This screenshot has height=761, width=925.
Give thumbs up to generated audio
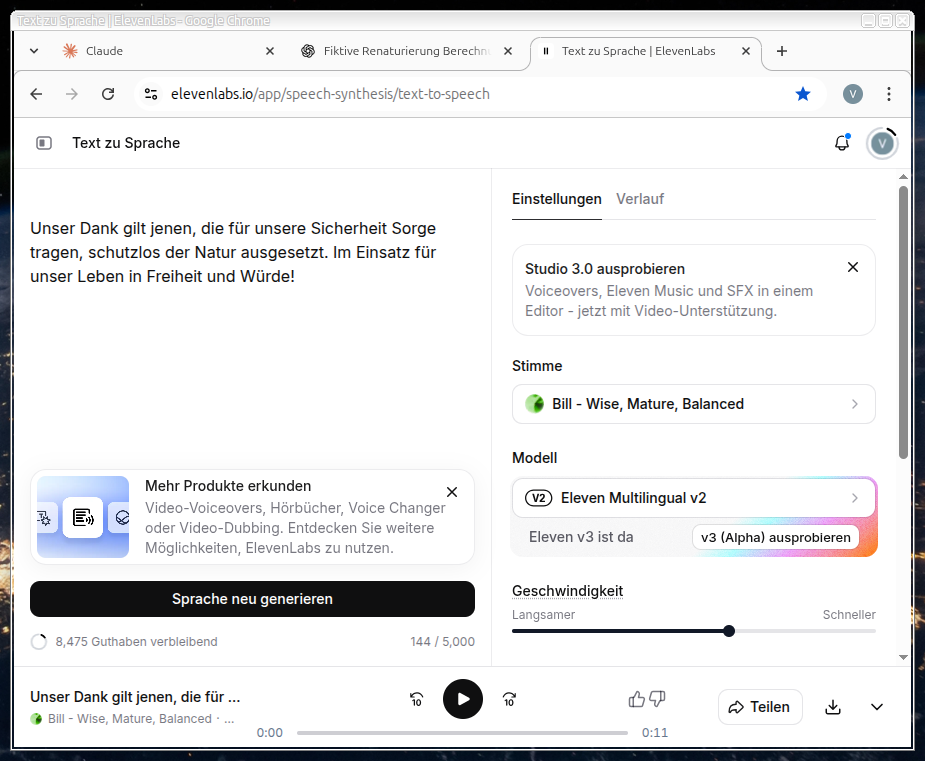pyautogui.click(x=636, y=699)
